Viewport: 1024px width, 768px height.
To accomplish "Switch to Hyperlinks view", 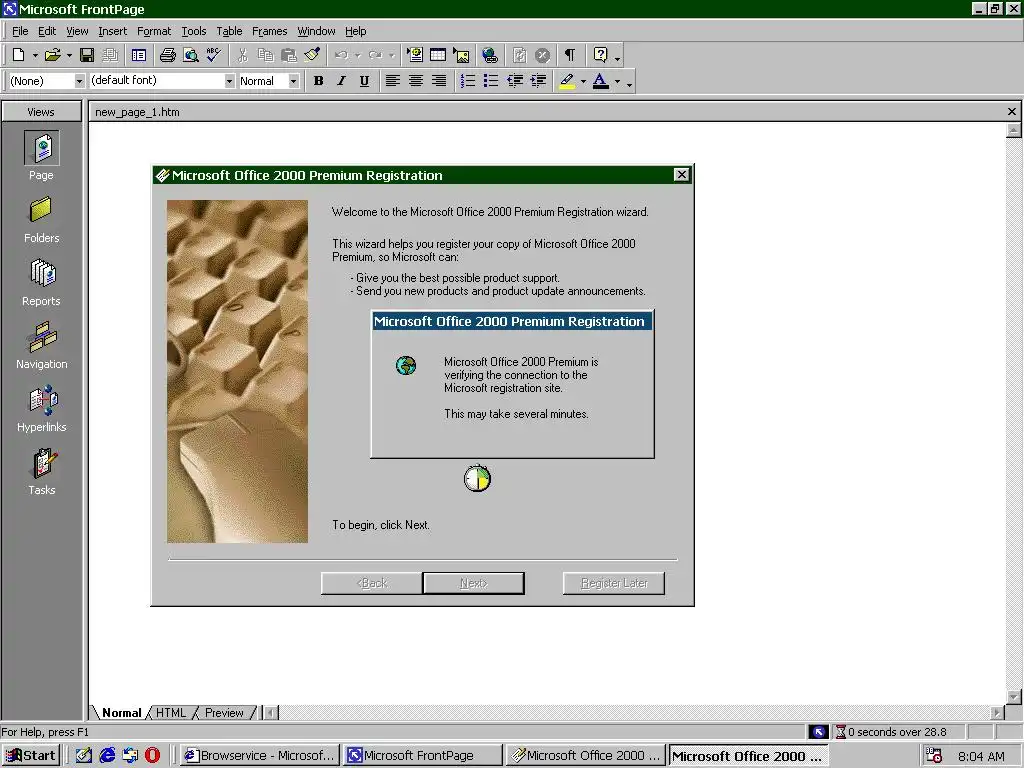I will (41, 409).
